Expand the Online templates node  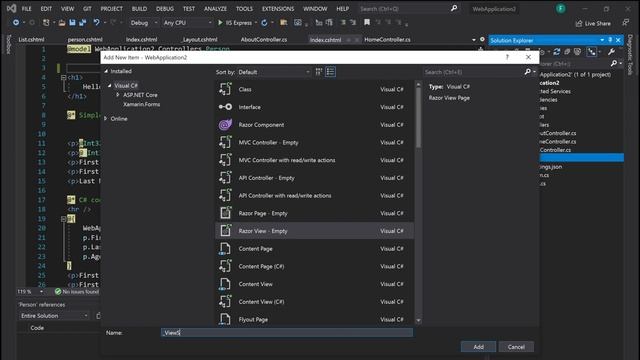pyautogui.click(x=106, y=119)
